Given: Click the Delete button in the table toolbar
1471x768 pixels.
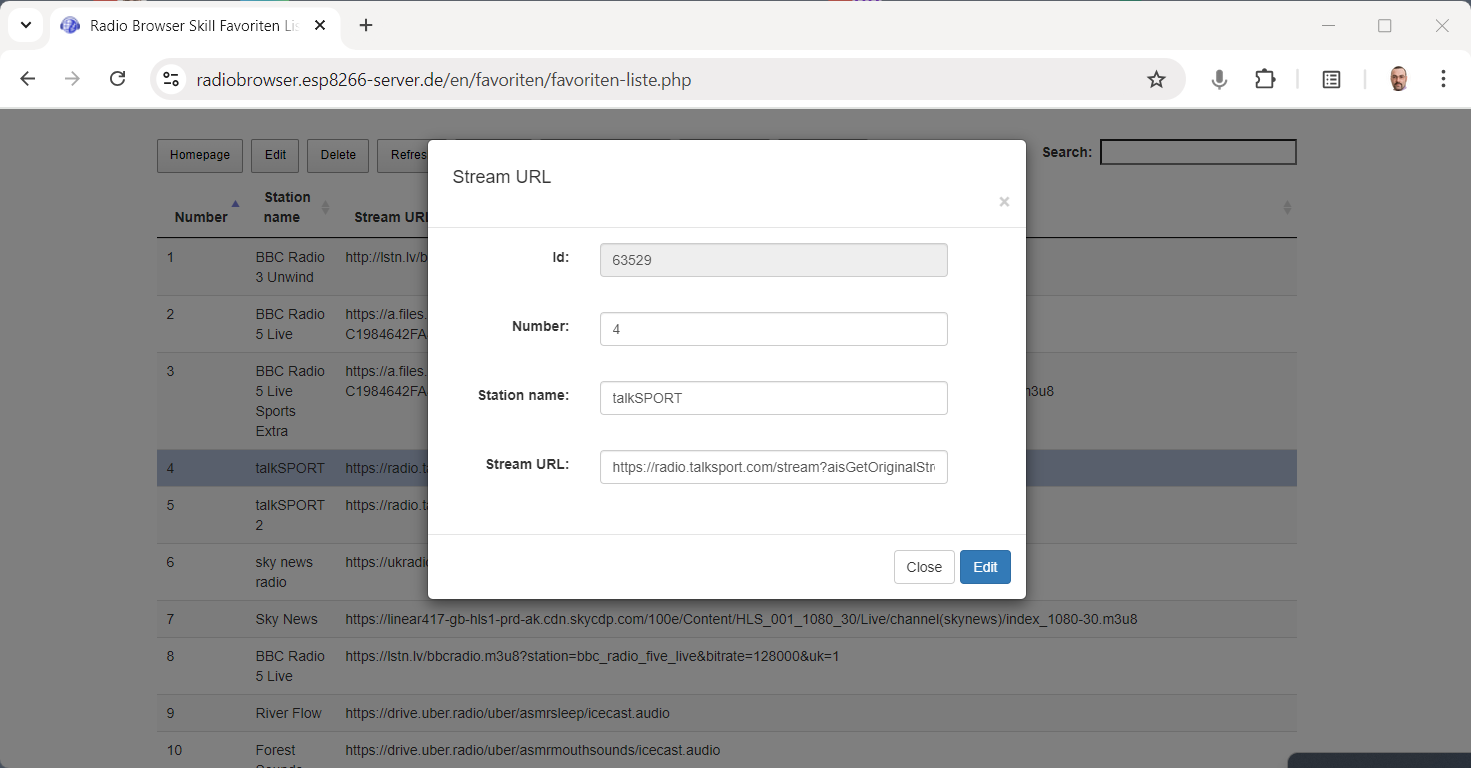Looking at the screenshot, I should [x=338, y=155].
